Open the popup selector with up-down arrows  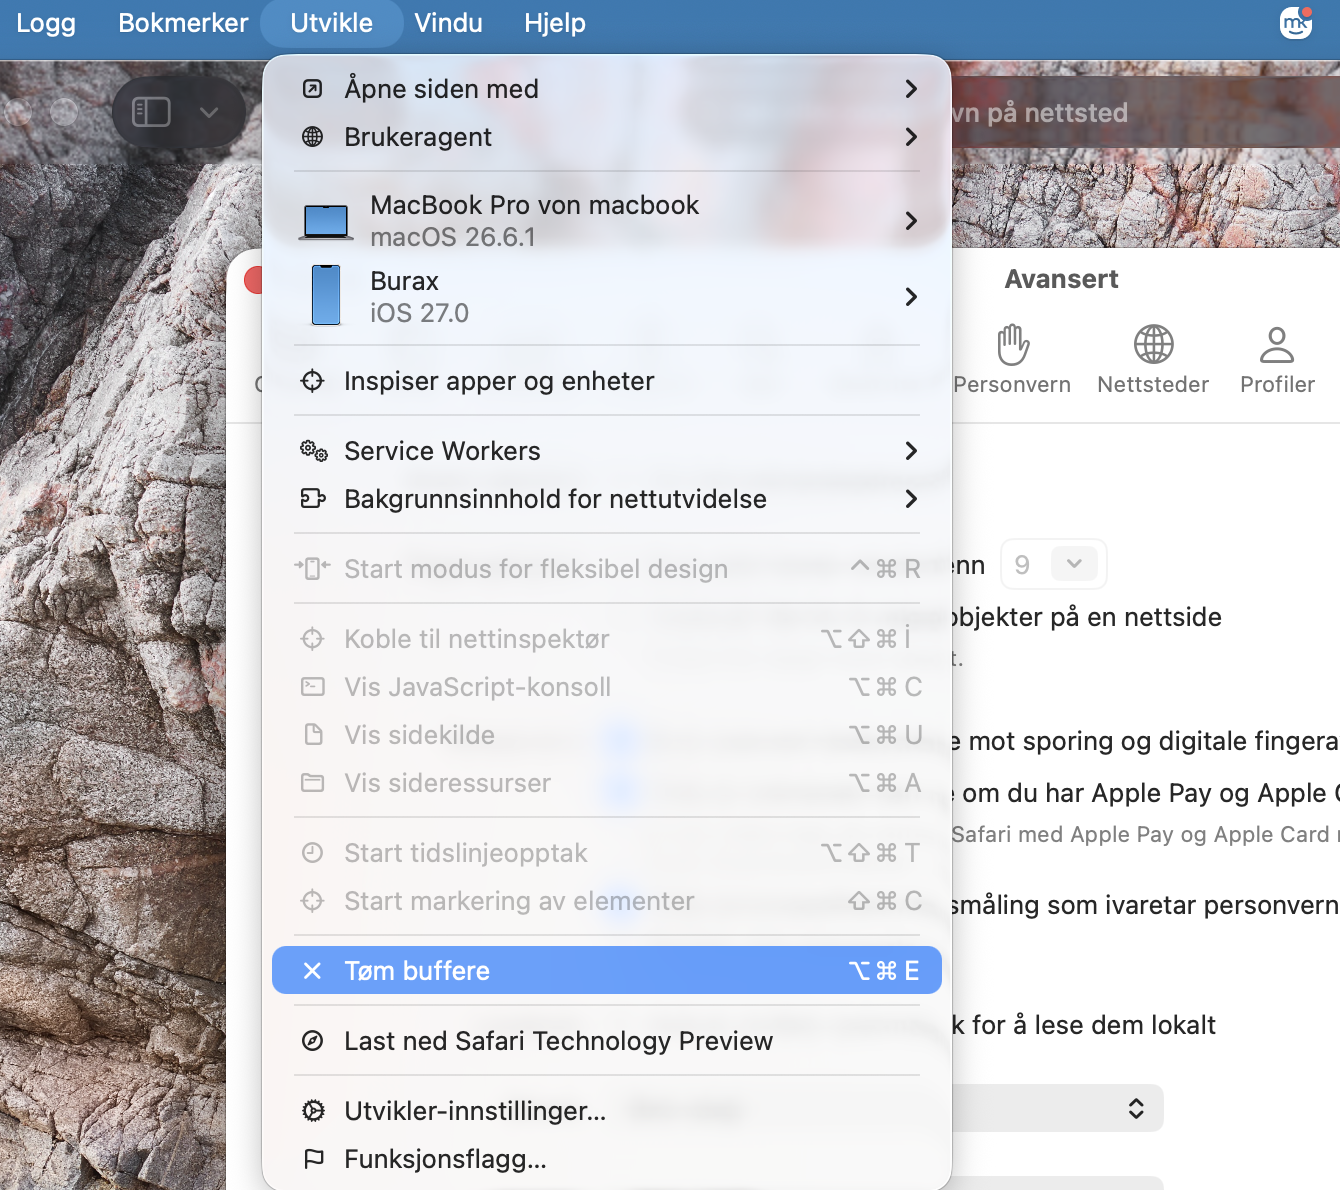click(x=1136, y=1108)
